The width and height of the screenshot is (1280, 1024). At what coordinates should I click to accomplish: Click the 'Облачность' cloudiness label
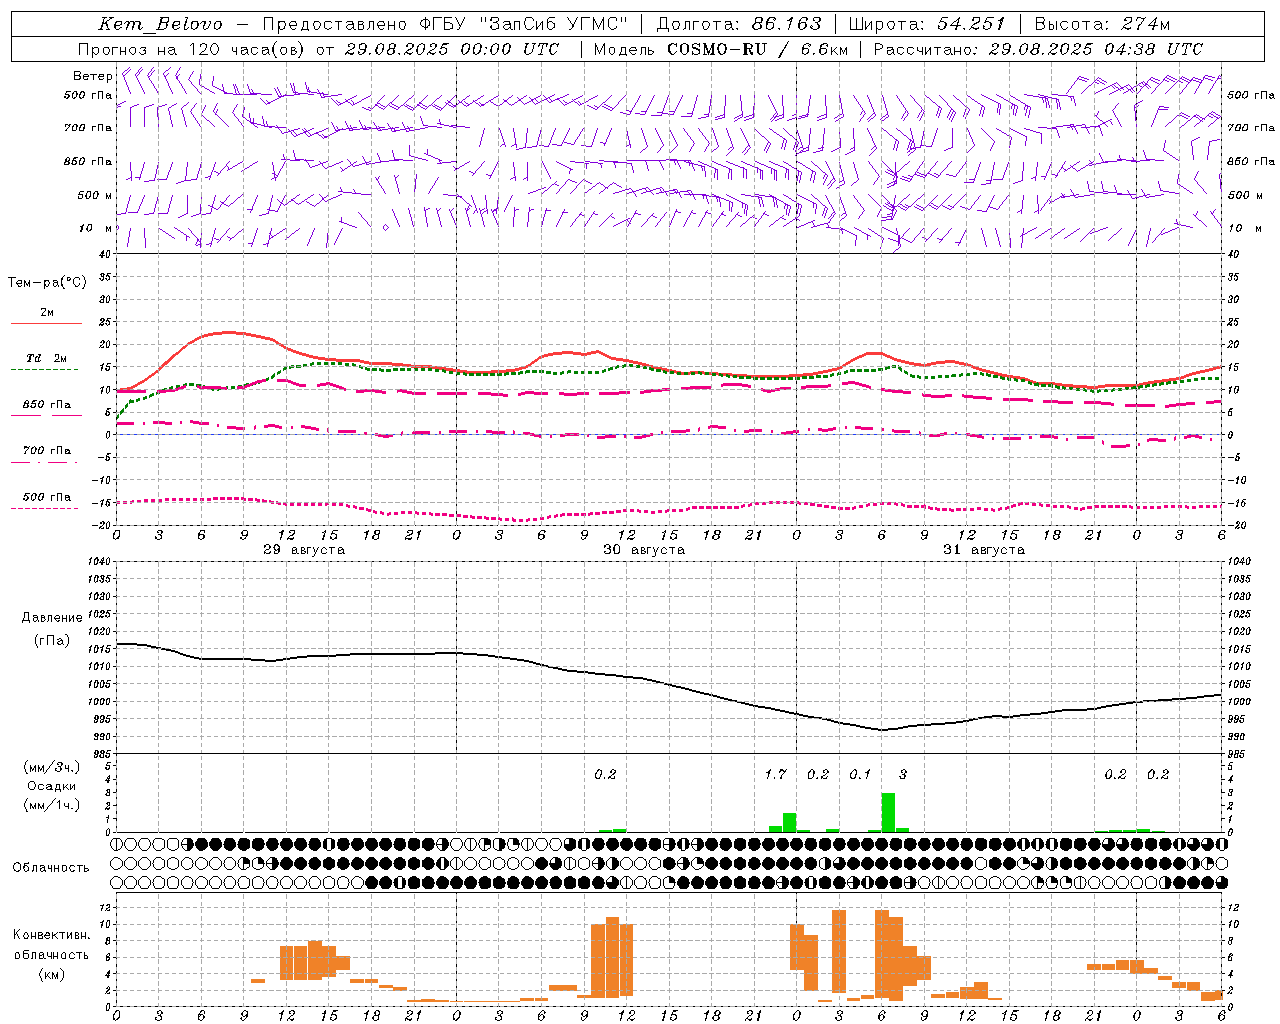point(51,868)
